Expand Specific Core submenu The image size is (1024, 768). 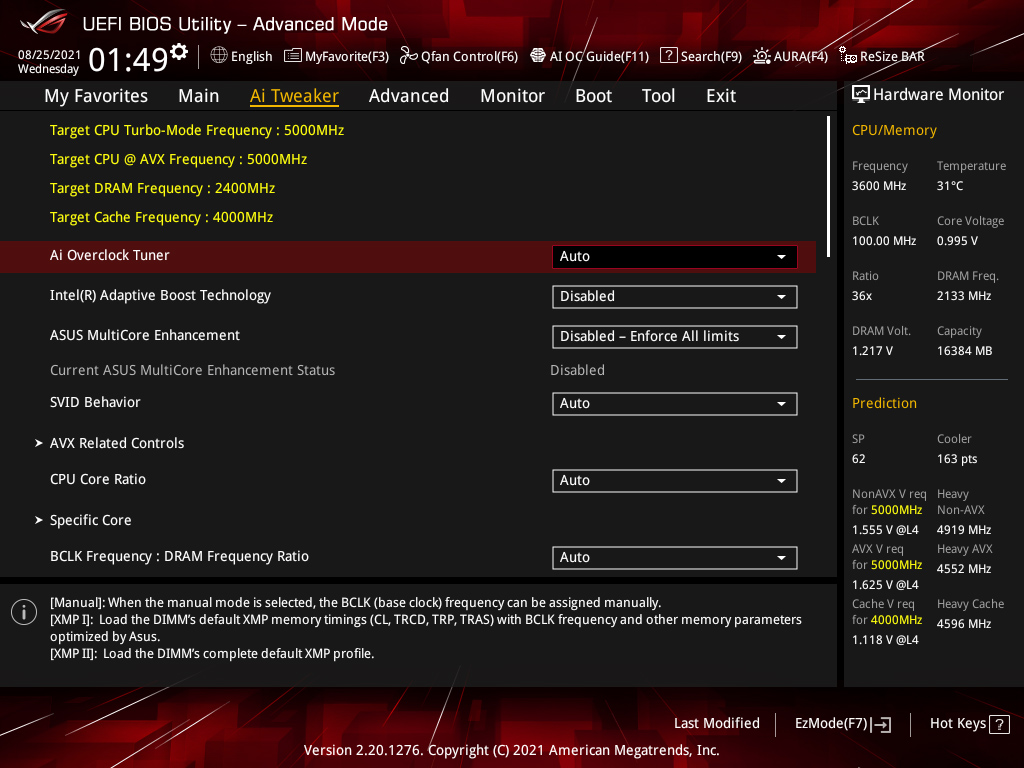90,520
